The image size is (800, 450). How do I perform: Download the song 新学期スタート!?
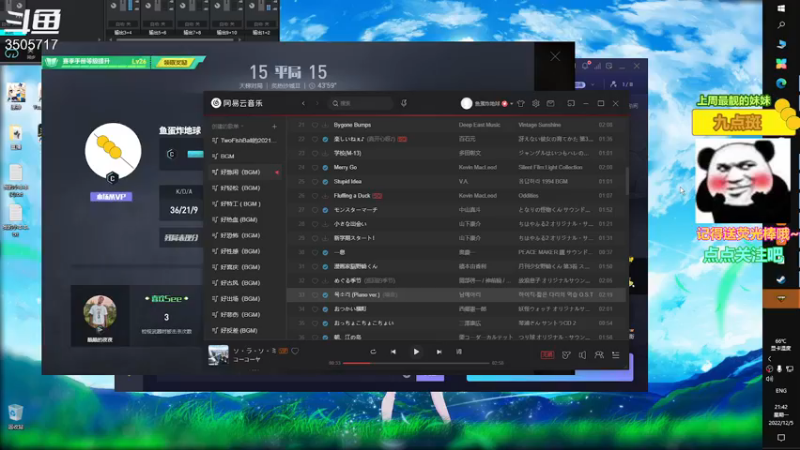click(x=325, y=238)
